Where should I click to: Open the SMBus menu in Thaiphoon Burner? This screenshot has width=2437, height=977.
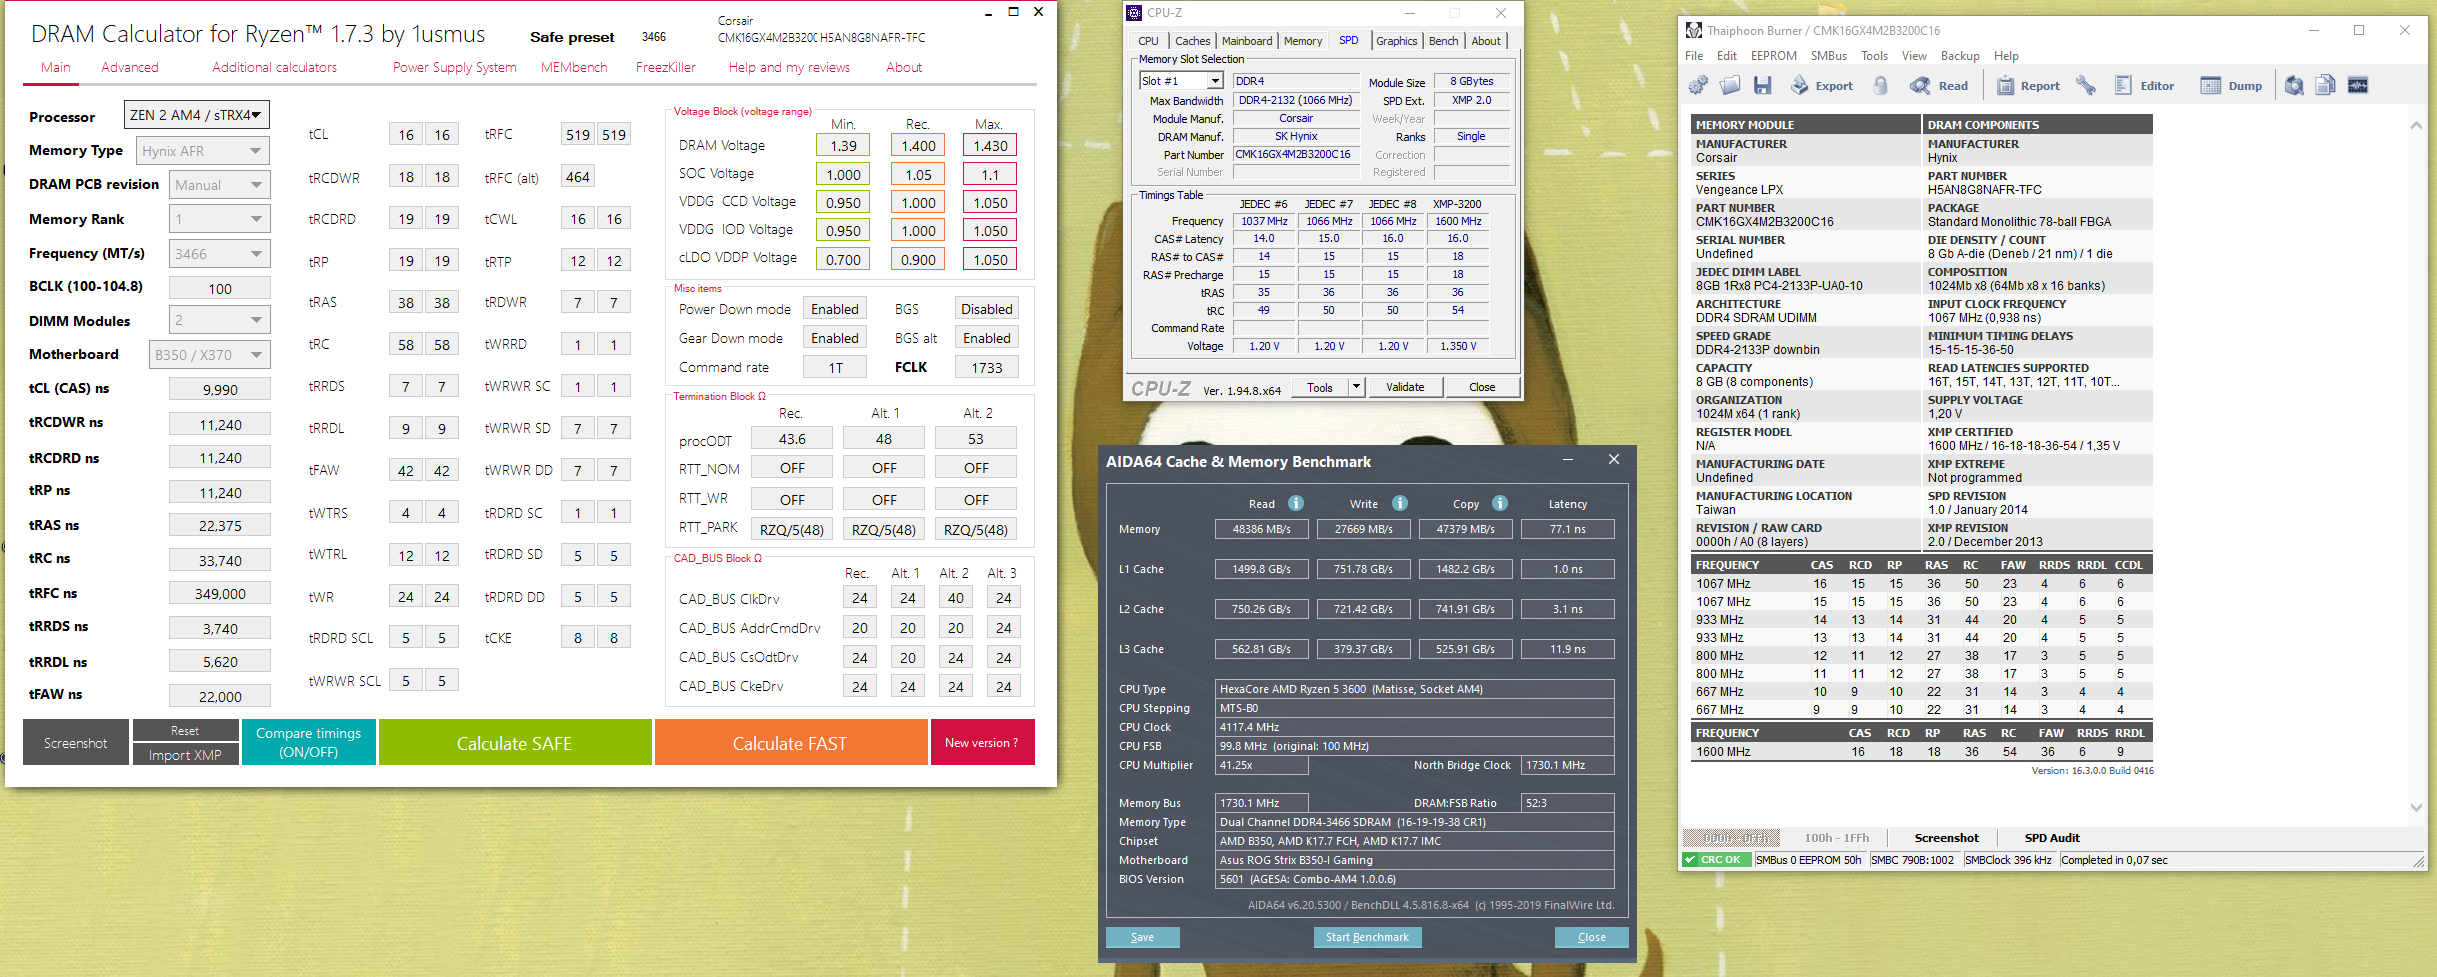click(x=1828, y=56)
